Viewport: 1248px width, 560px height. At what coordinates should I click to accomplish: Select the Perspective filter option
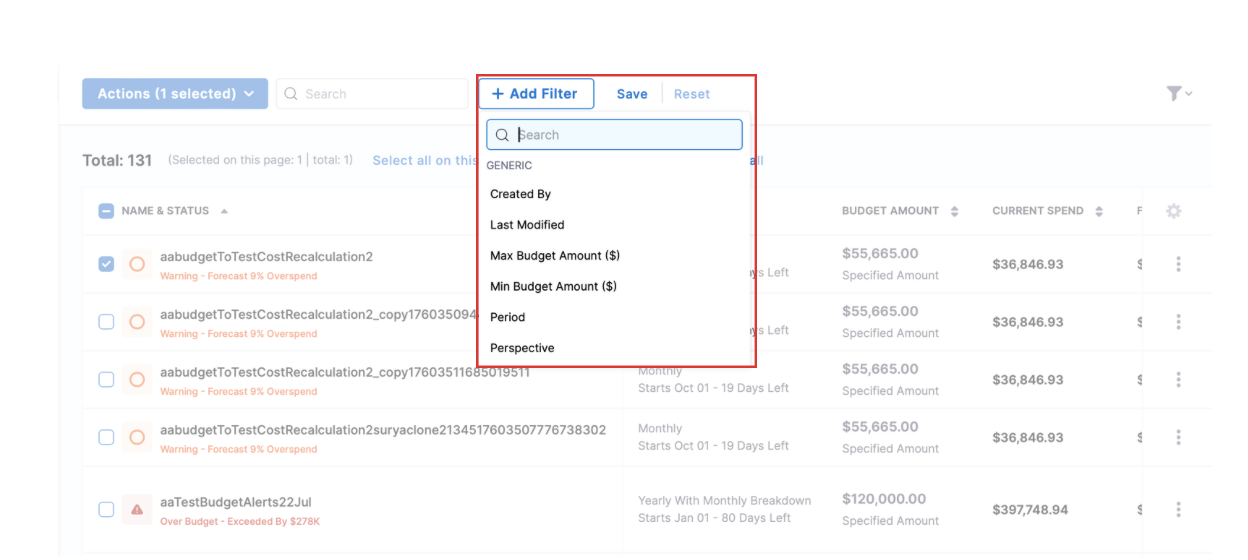click(522, 348)
